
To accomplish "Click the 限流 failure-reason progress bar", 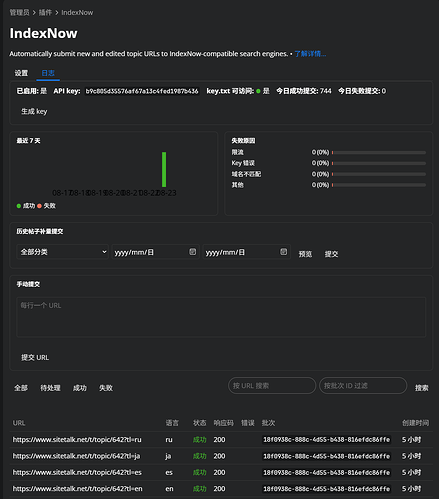I will (x=379, y=152).
